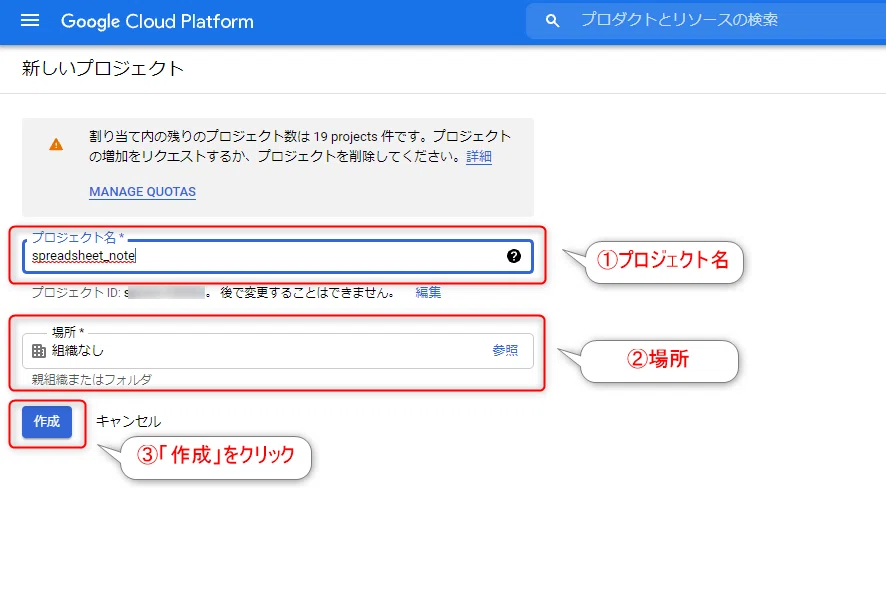Click the help question mark icon
Screen dimensions: 886x590
(514, 256)
